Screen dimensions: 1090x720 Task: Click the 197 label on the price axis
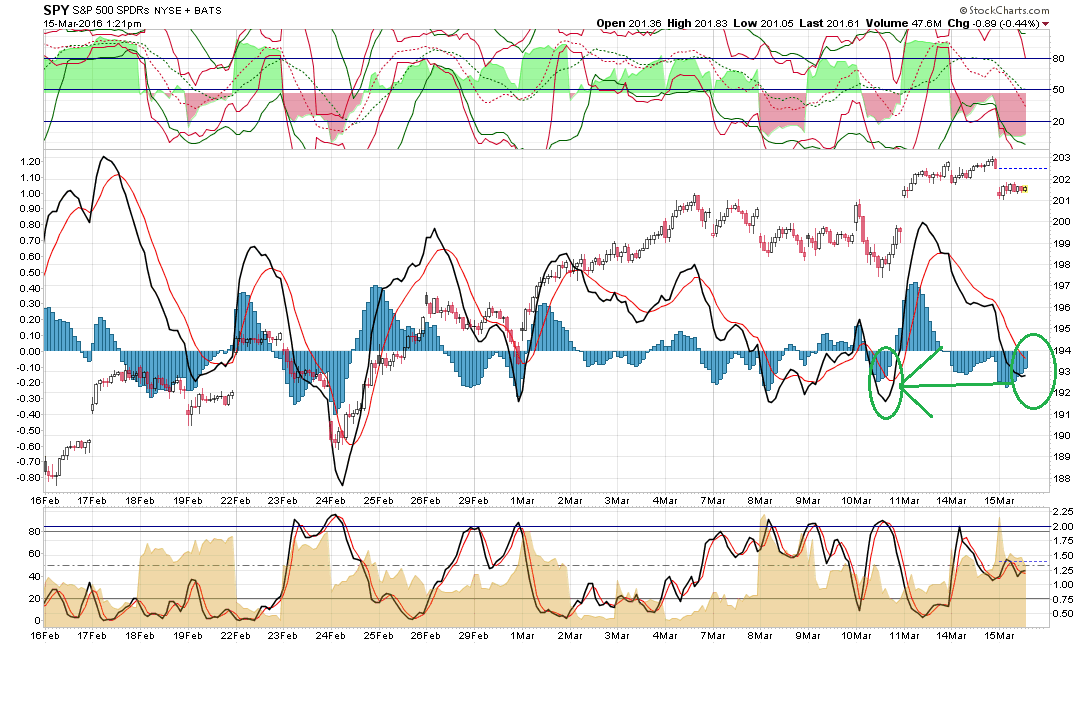tap(1061, 286)
